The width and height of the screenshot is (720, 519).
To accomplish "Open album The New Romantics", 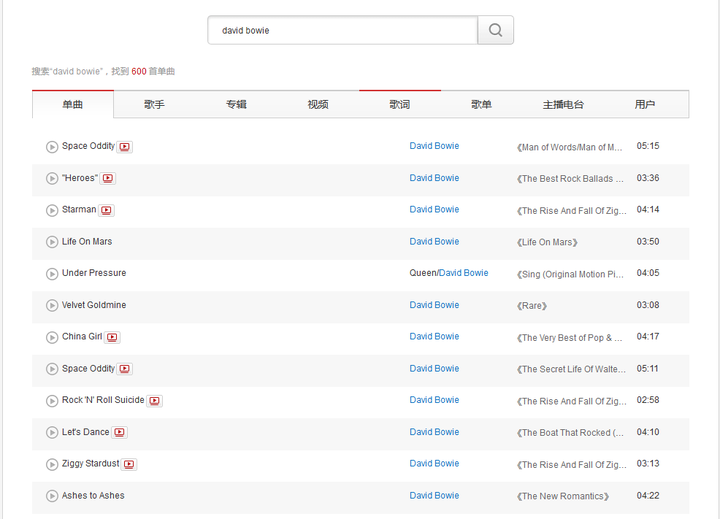I will coord(563,496).
